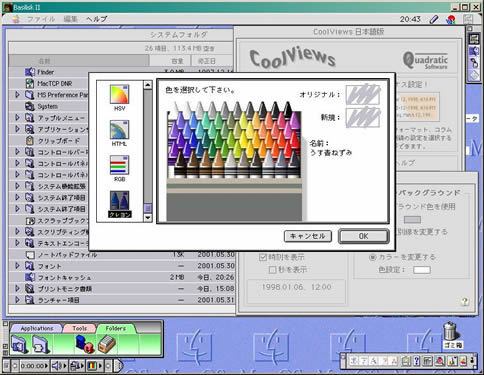Click the クリップボード clipboard file icon
The image size is (484, 375).
pyautogui.click(x=30, y=141)
